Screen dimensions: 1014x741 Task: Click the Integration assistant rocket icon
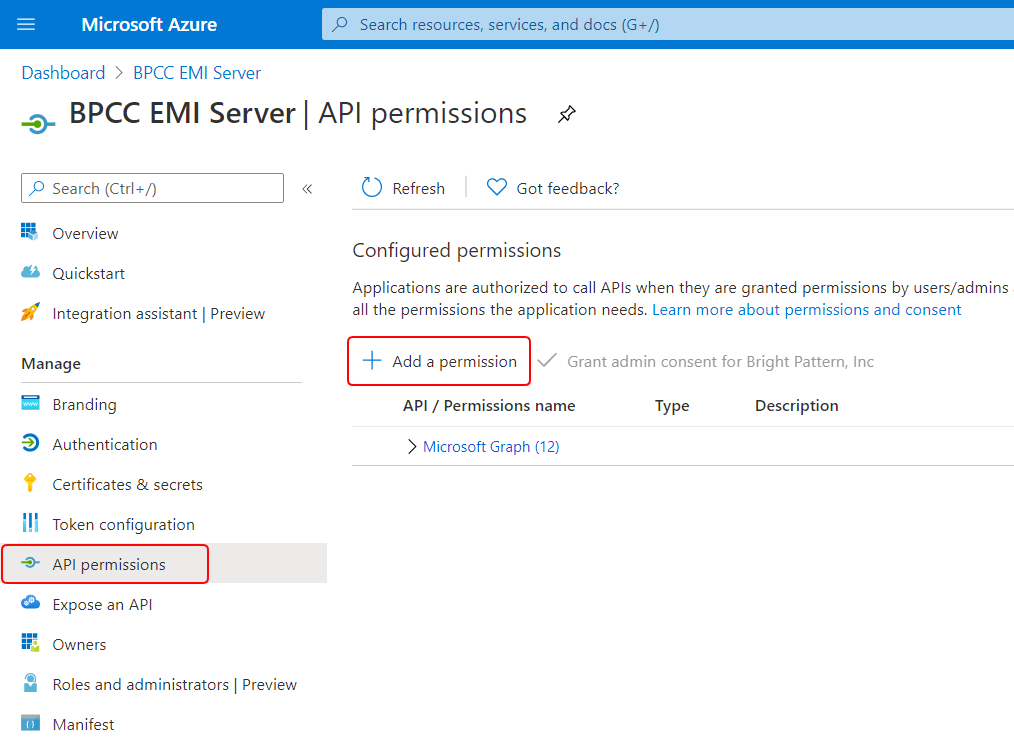click(30, 312)
